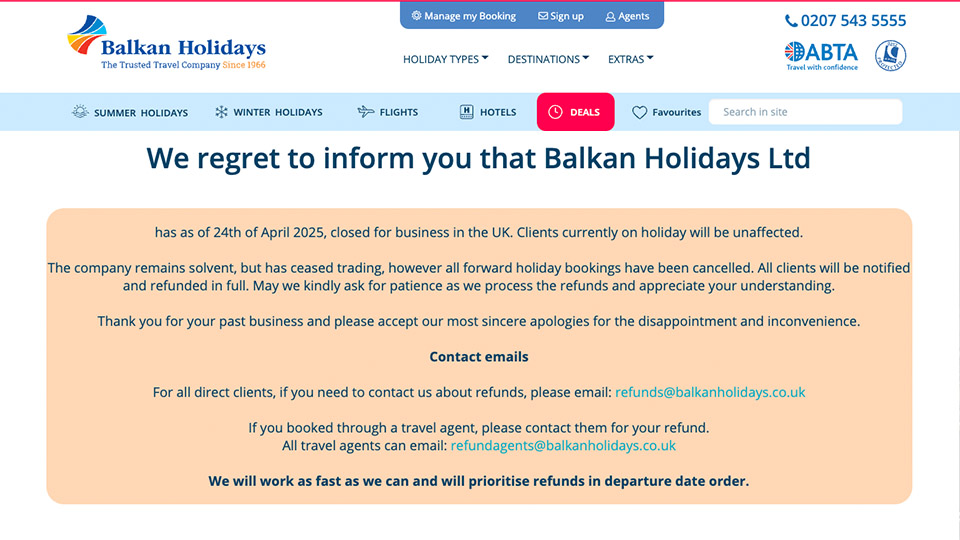The image size is (960, 540).
Task: Go to the Agents page
Action: click(627, 16)
